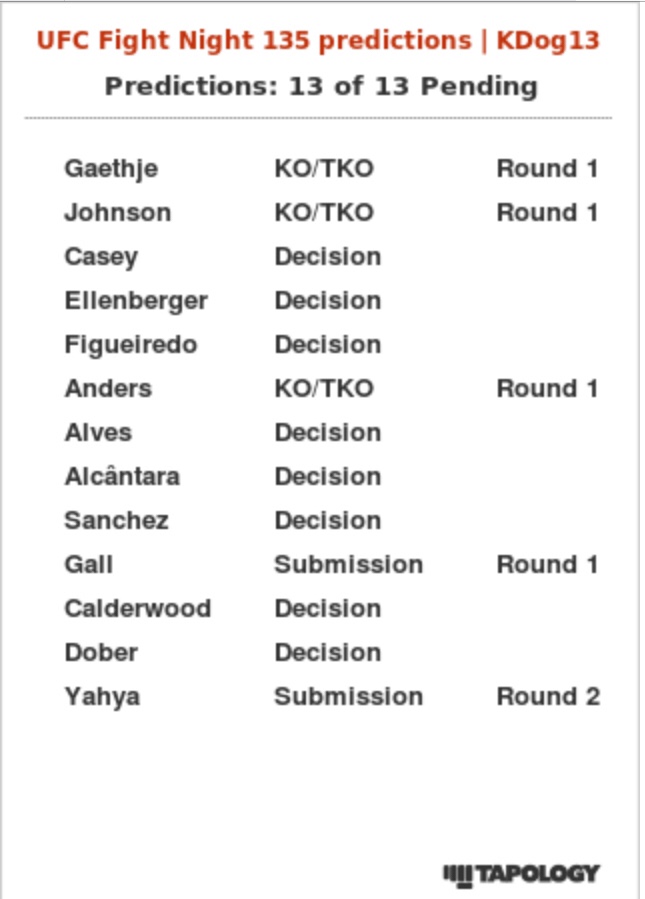Select the Figueiredo pick
The height and width of the screenshot is (899, 645).
[x=130, y=345]
